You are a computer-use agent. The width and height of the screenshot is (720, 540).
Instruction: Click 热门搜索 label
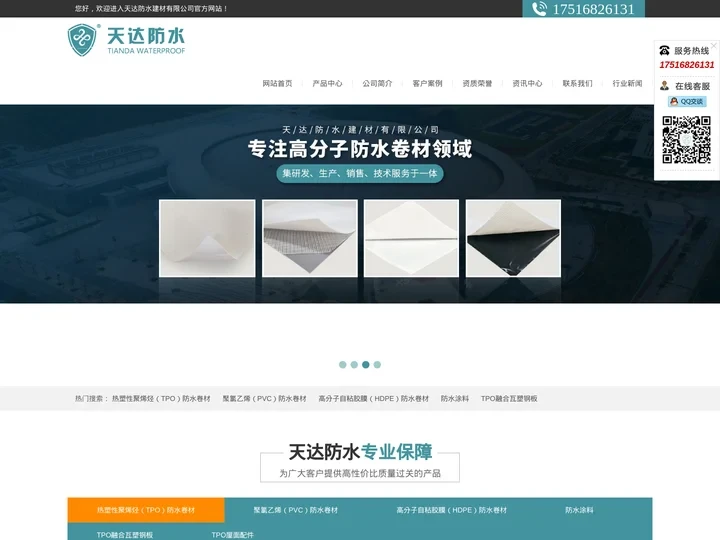pos(91,399)
